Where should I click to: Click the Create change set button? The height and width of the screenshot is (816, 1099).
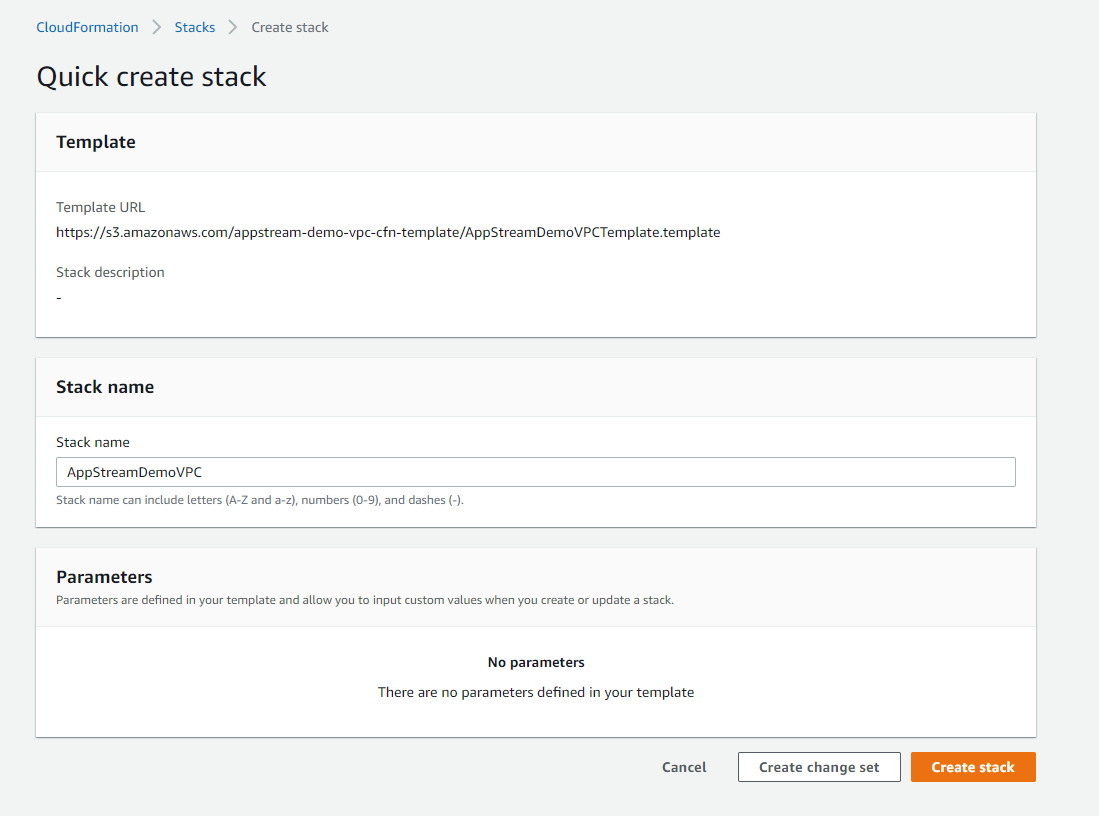pos(819,767)
